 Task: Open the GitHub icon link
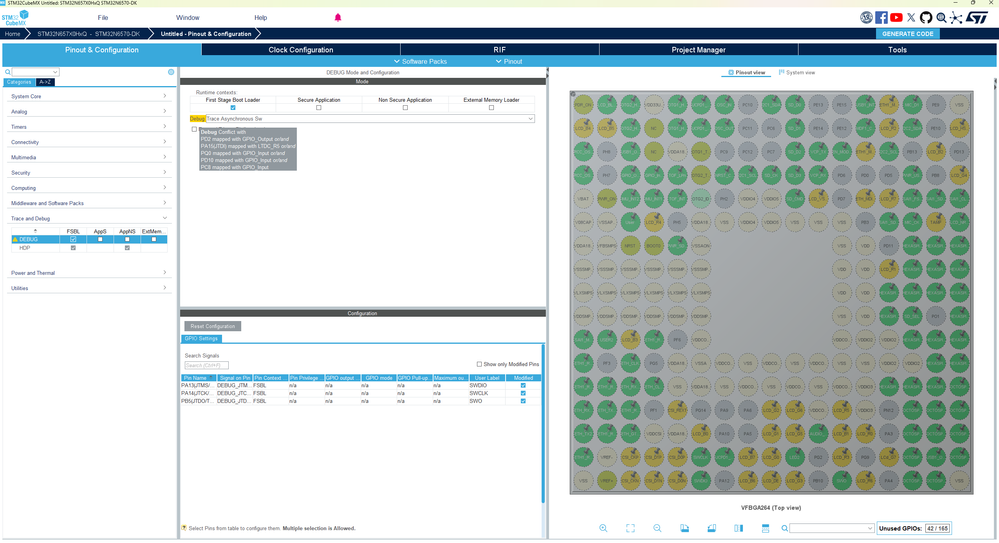click(926, 18)
